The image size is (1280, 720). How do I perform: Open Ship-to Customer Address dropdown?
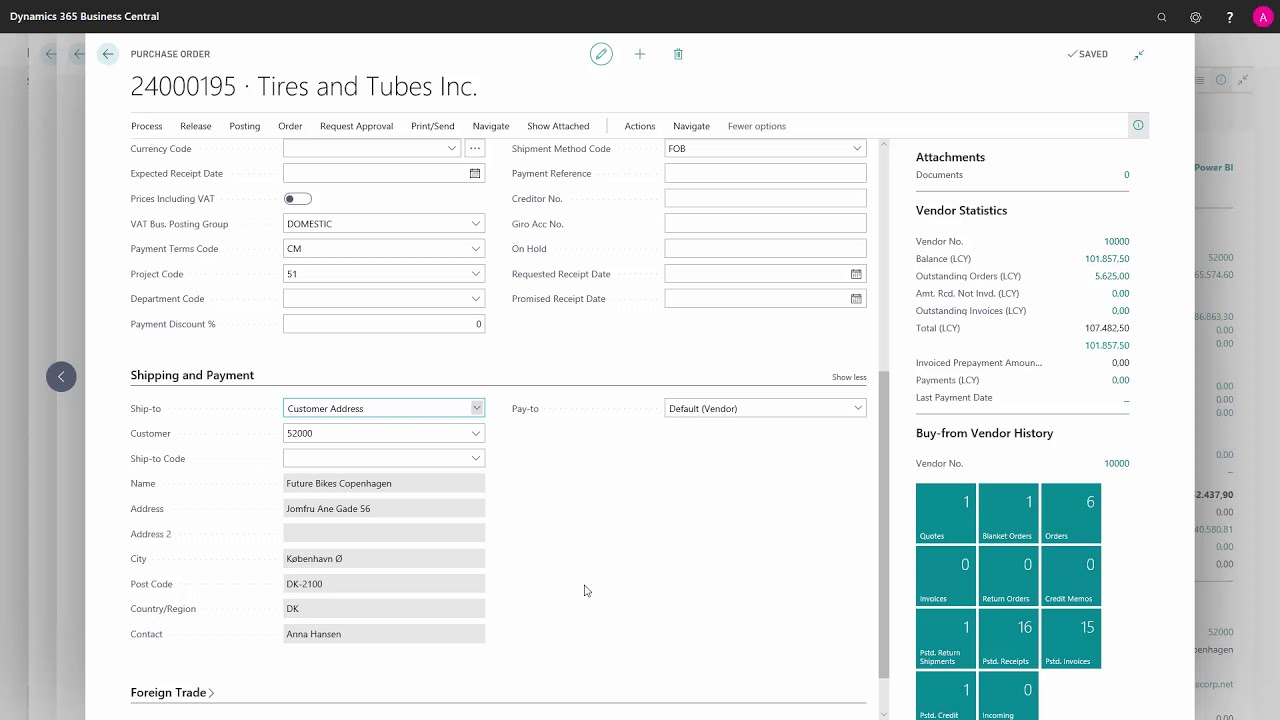point(477,408)
